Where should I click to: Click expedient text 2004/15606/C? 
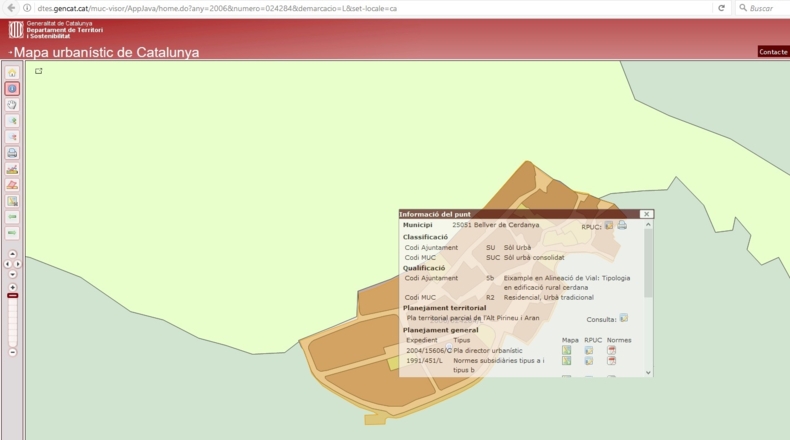tap(429, 350)
